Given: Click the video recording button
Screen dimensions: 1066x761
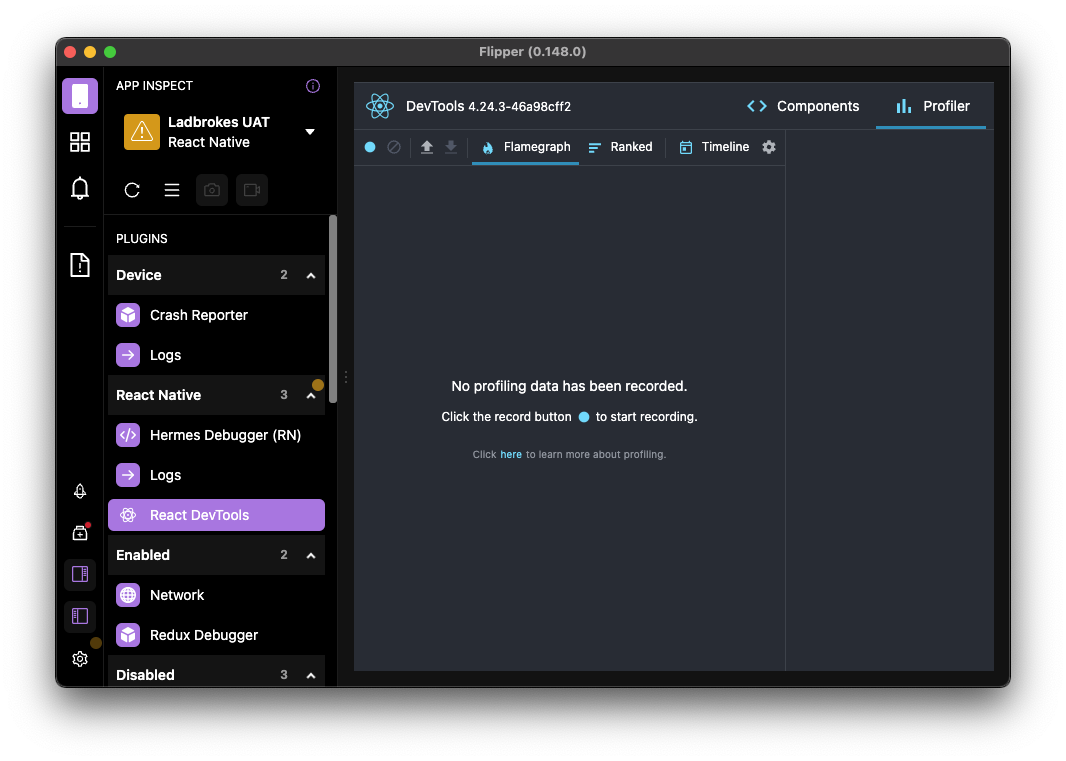Looking at the screenshot, I should pyautogui.click(x=252, y=190).
